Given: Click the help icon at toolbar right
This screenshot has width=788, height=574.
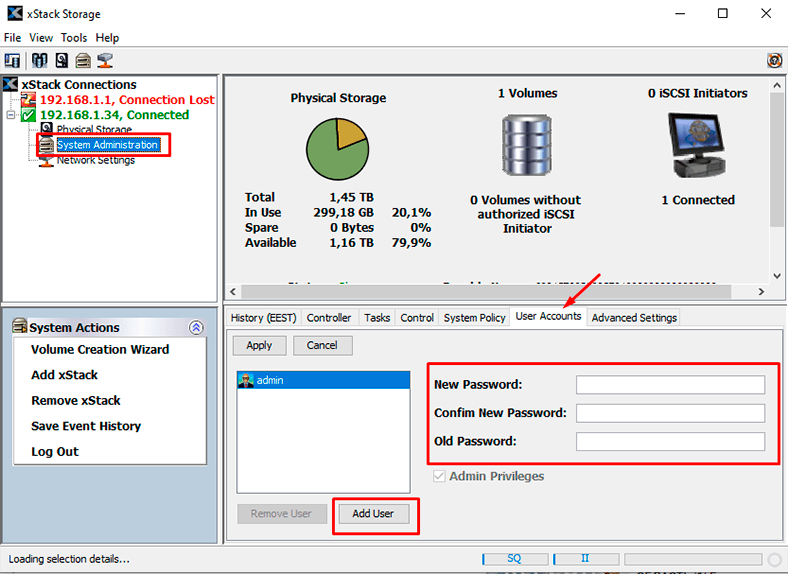Looking at the screenshot, I should click(x=774, y=60).
